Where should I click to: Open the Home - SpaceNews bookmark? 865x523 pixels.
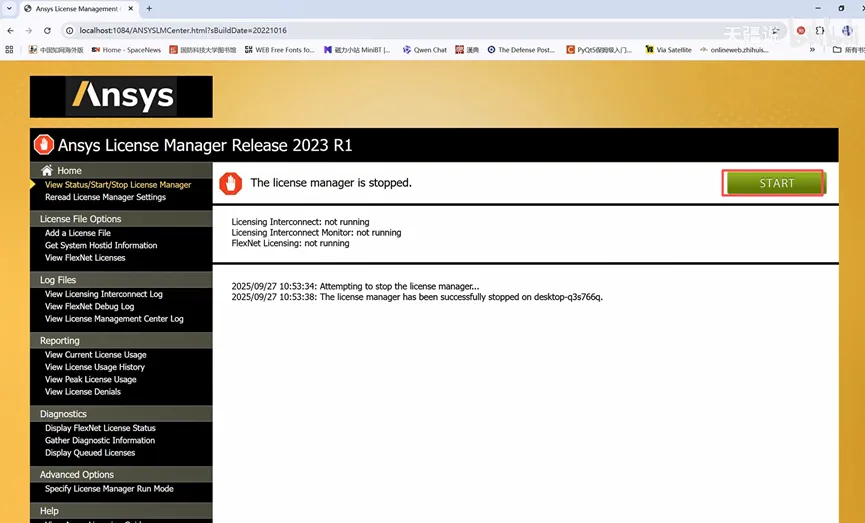point(126,50)
